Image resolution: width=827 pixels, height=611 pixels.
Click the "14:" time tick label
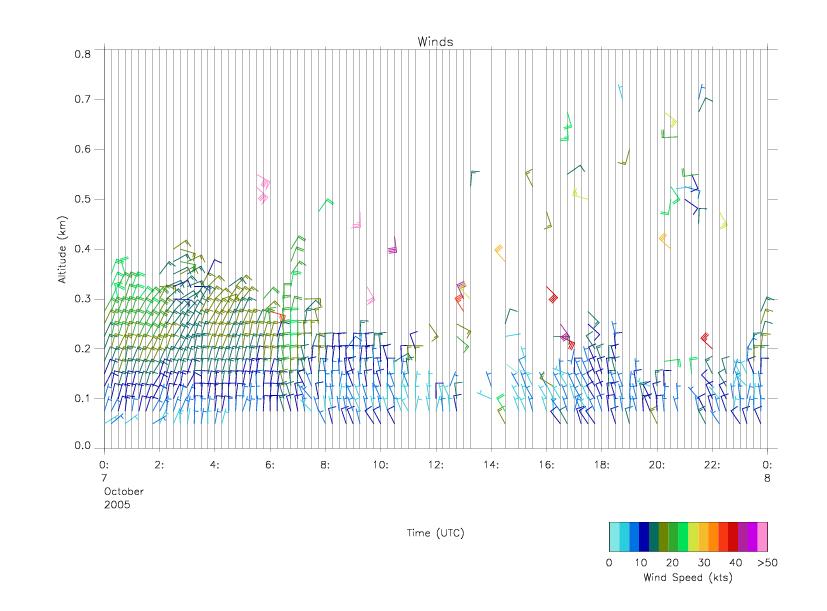(x=491, y=465)
